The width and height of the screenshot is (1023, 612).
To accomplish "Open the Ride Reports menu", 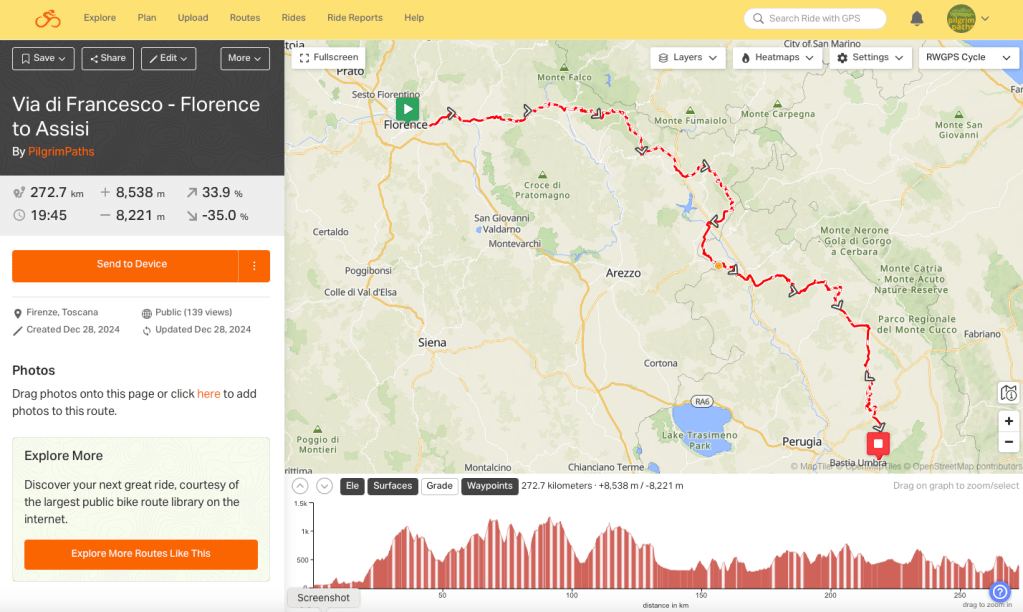I will click(354, 18).
